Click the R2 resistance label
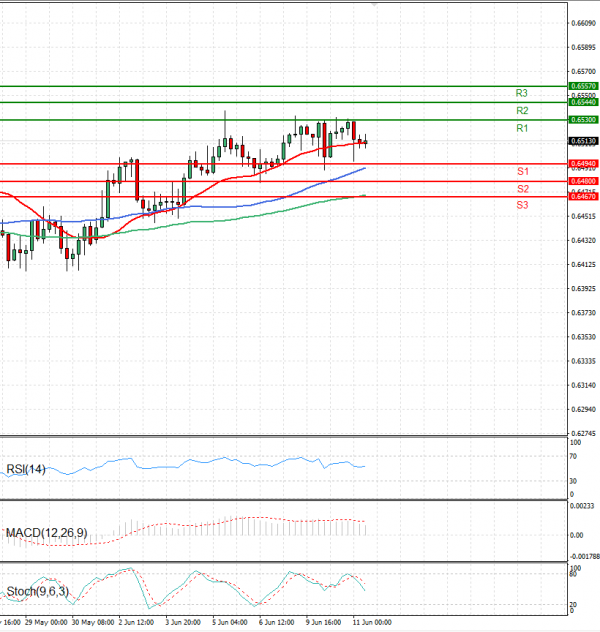 (x=522, y=110)
